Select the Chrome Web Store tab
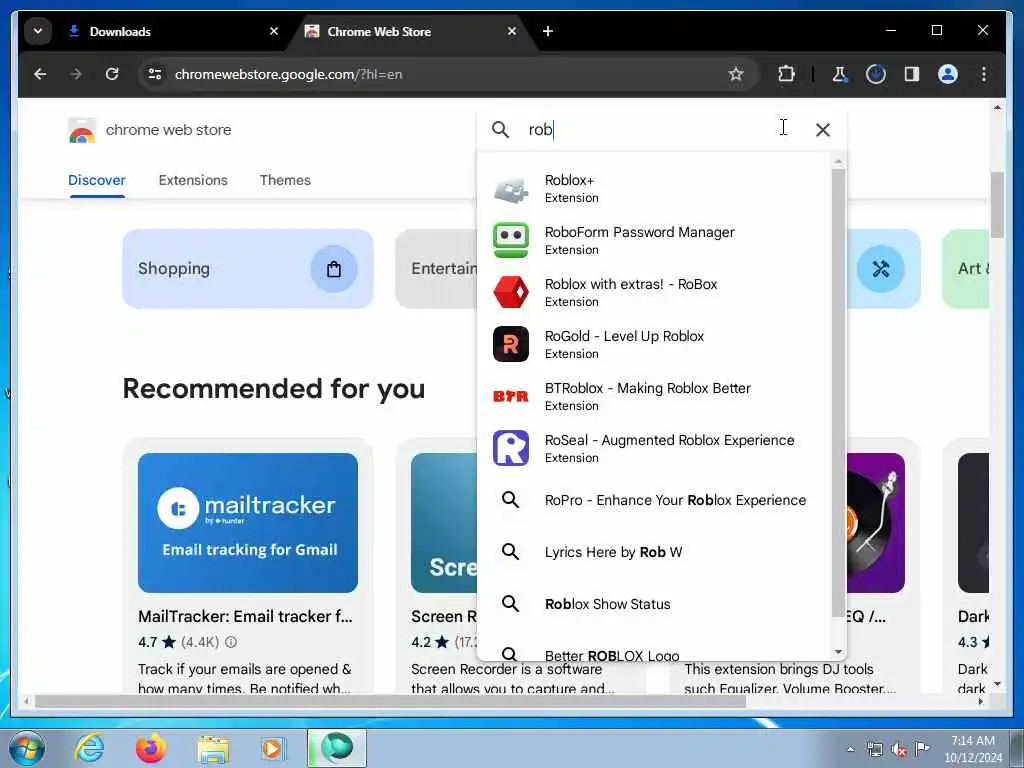This screenshot has width=1024, height=768. click(x=411, y=31)
